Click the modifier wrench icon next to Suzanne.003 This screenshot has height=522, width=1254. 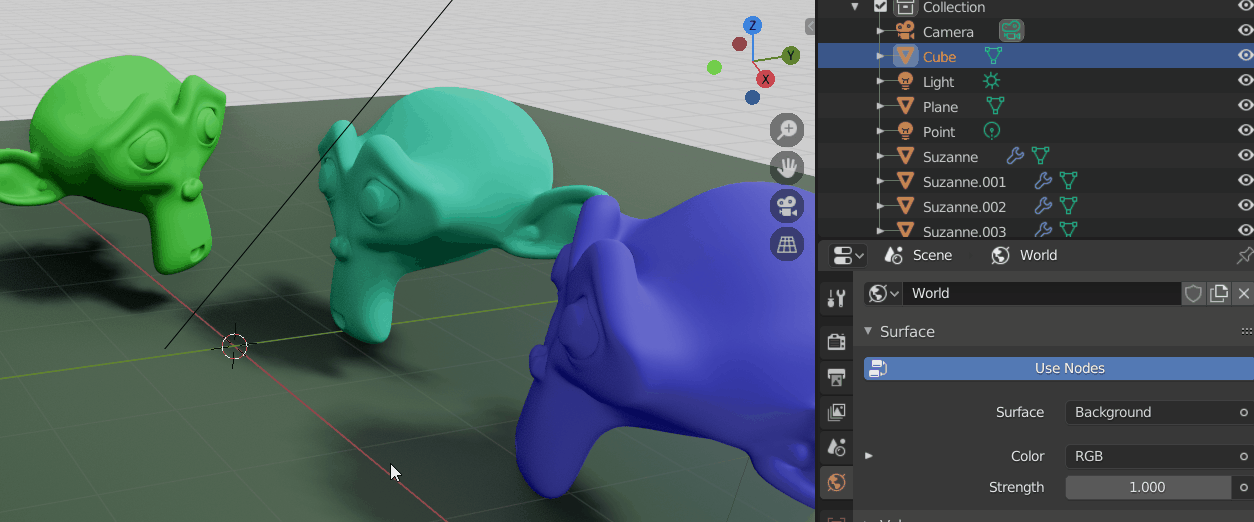coord(1042,231)
